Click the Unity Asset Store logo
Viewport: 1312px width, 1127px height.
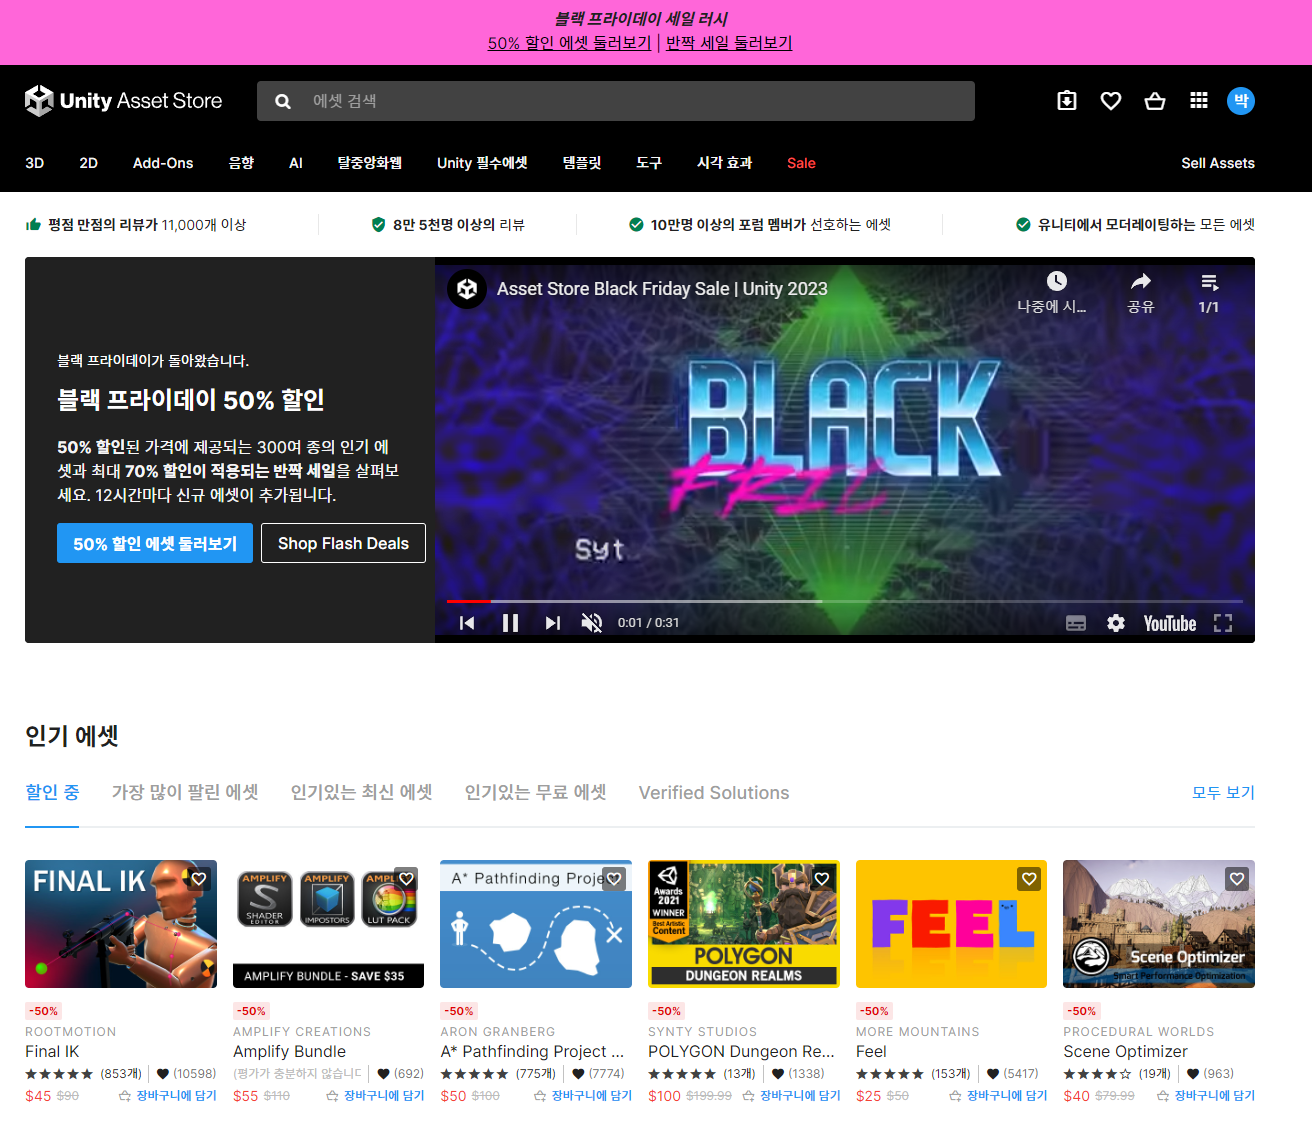[x=123, y=101]
